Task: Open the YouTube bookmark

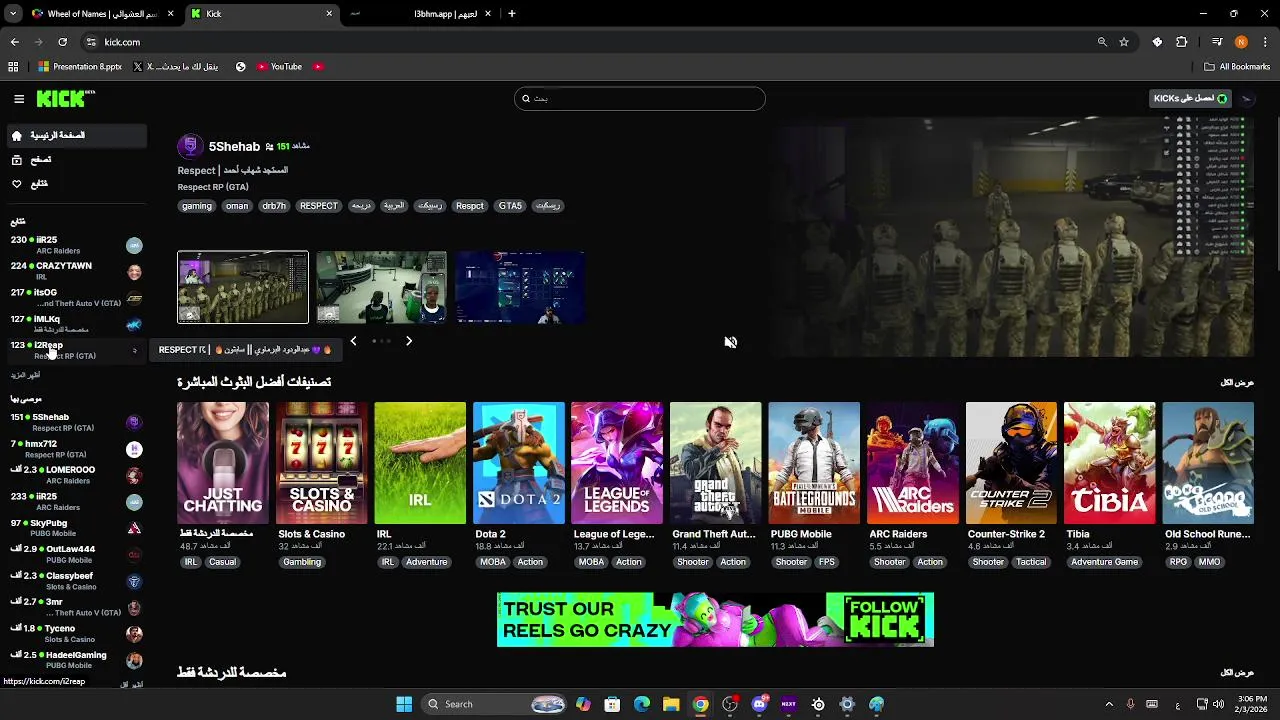Action: [279, 67]
